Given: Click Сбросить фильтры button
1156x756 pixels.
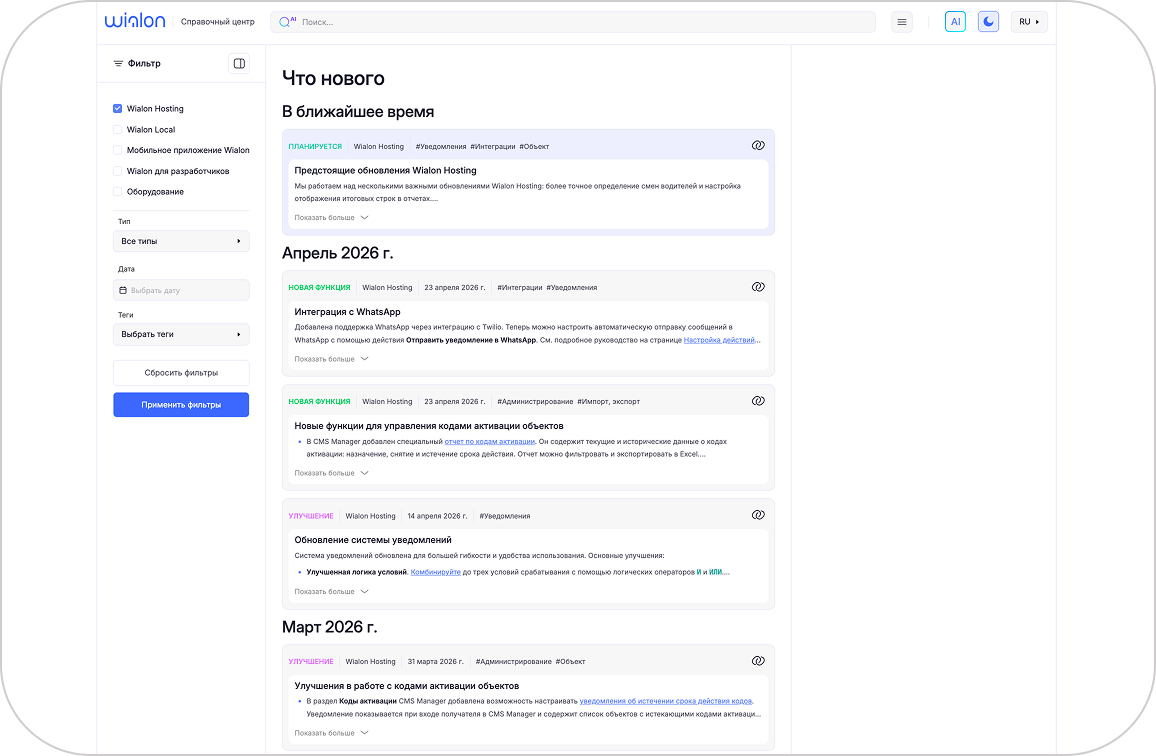Looking at the screenshot, I should [x=181, y=372].
